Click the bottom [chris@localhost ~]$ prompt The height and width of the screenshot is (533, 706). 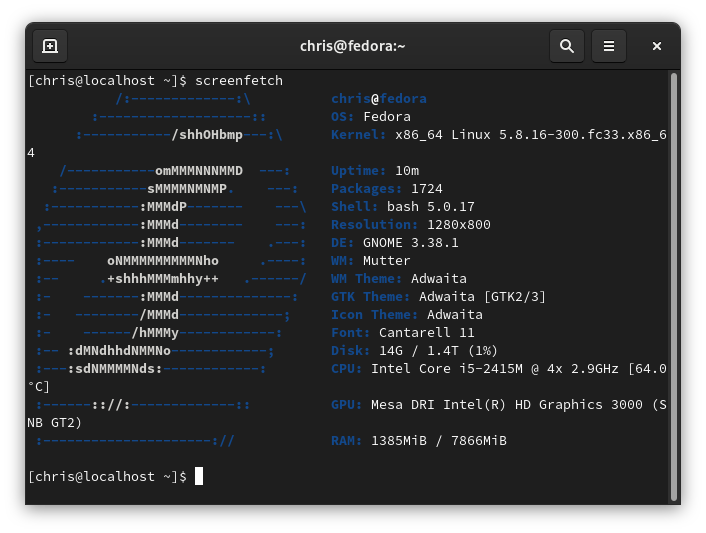pyautogui.click(x=107, y=477)
